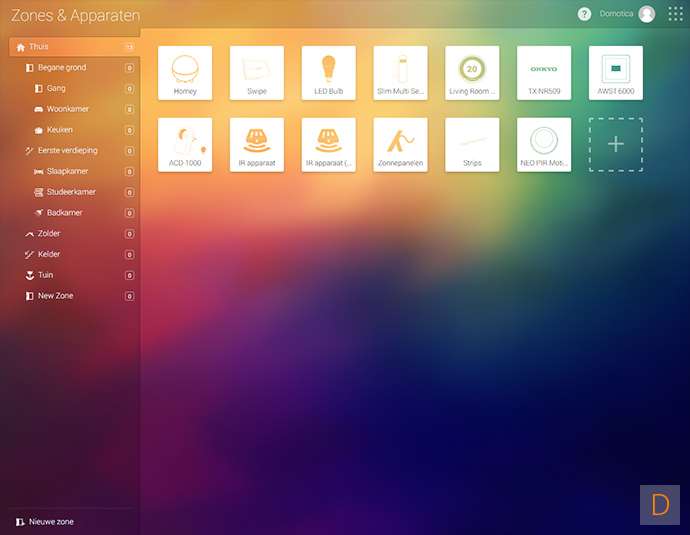The height and width of the screenshot is (535, 690).
Task: Open the NEO PIR Motion tile
Action: click(x=544, y=145)
